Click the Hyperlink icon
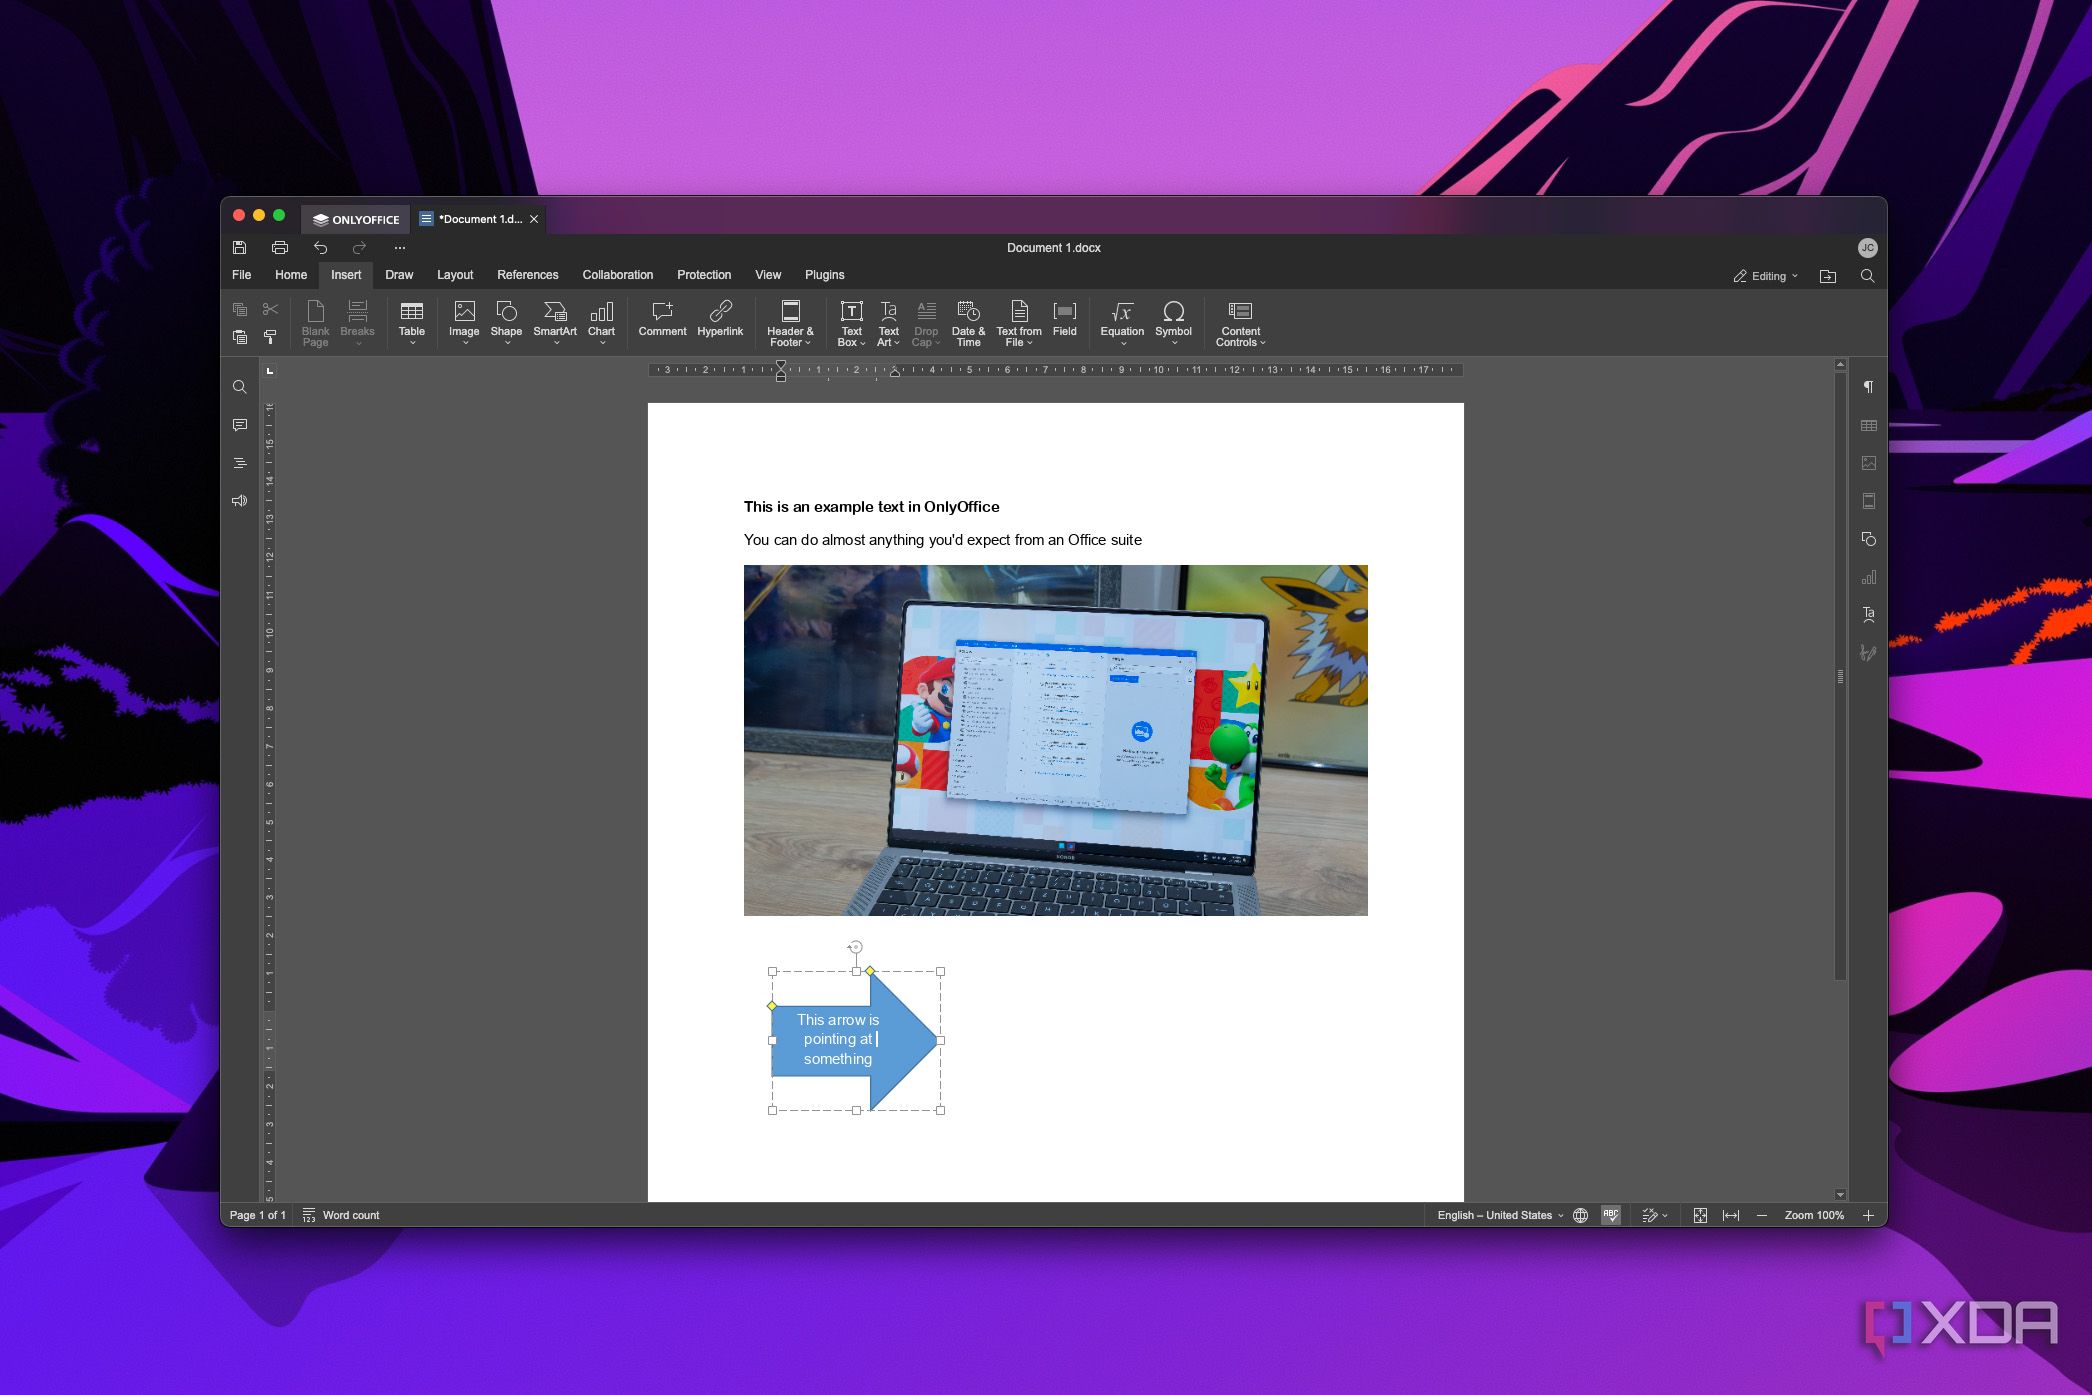The height and width of the screenshot is (1395, 2092). (720, 313)
